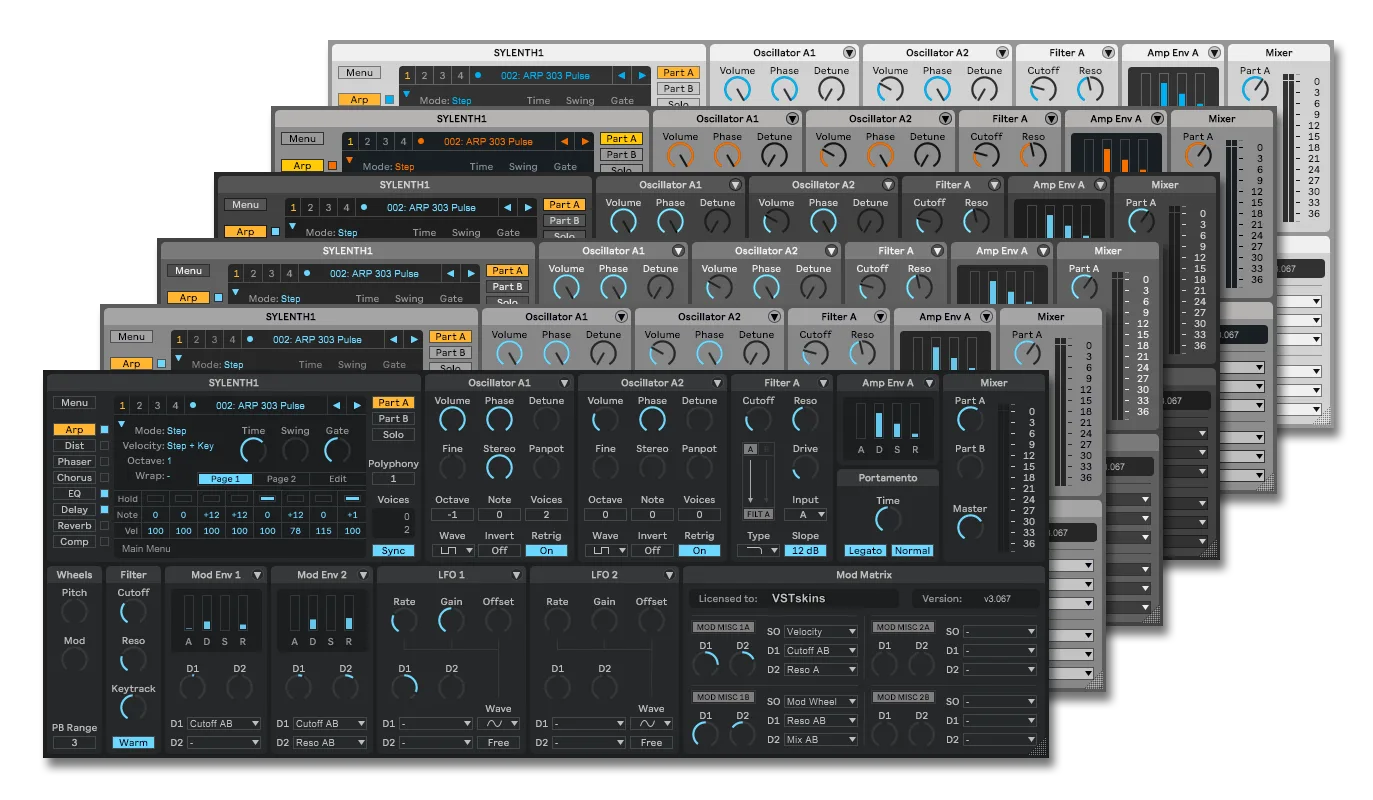Disable the Delay effect checkbox
1373x800 pixels.
(104, 510)
